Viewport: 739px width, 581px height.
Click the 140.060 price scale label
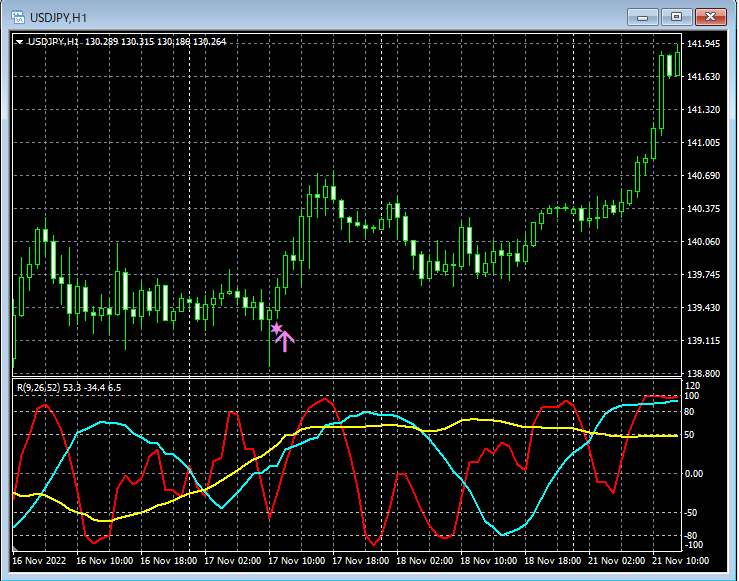point(704,241)
